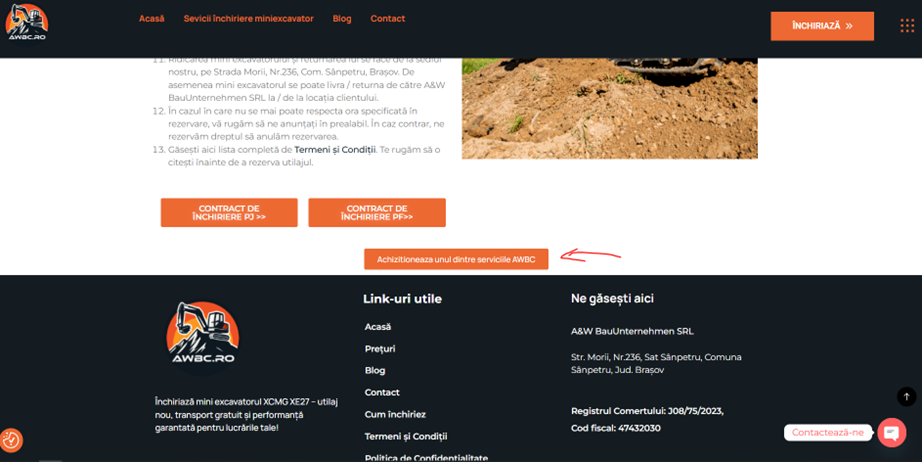Open the dotted grid menu icon
This screenshot has width=922, height=462.
[907, 26]
